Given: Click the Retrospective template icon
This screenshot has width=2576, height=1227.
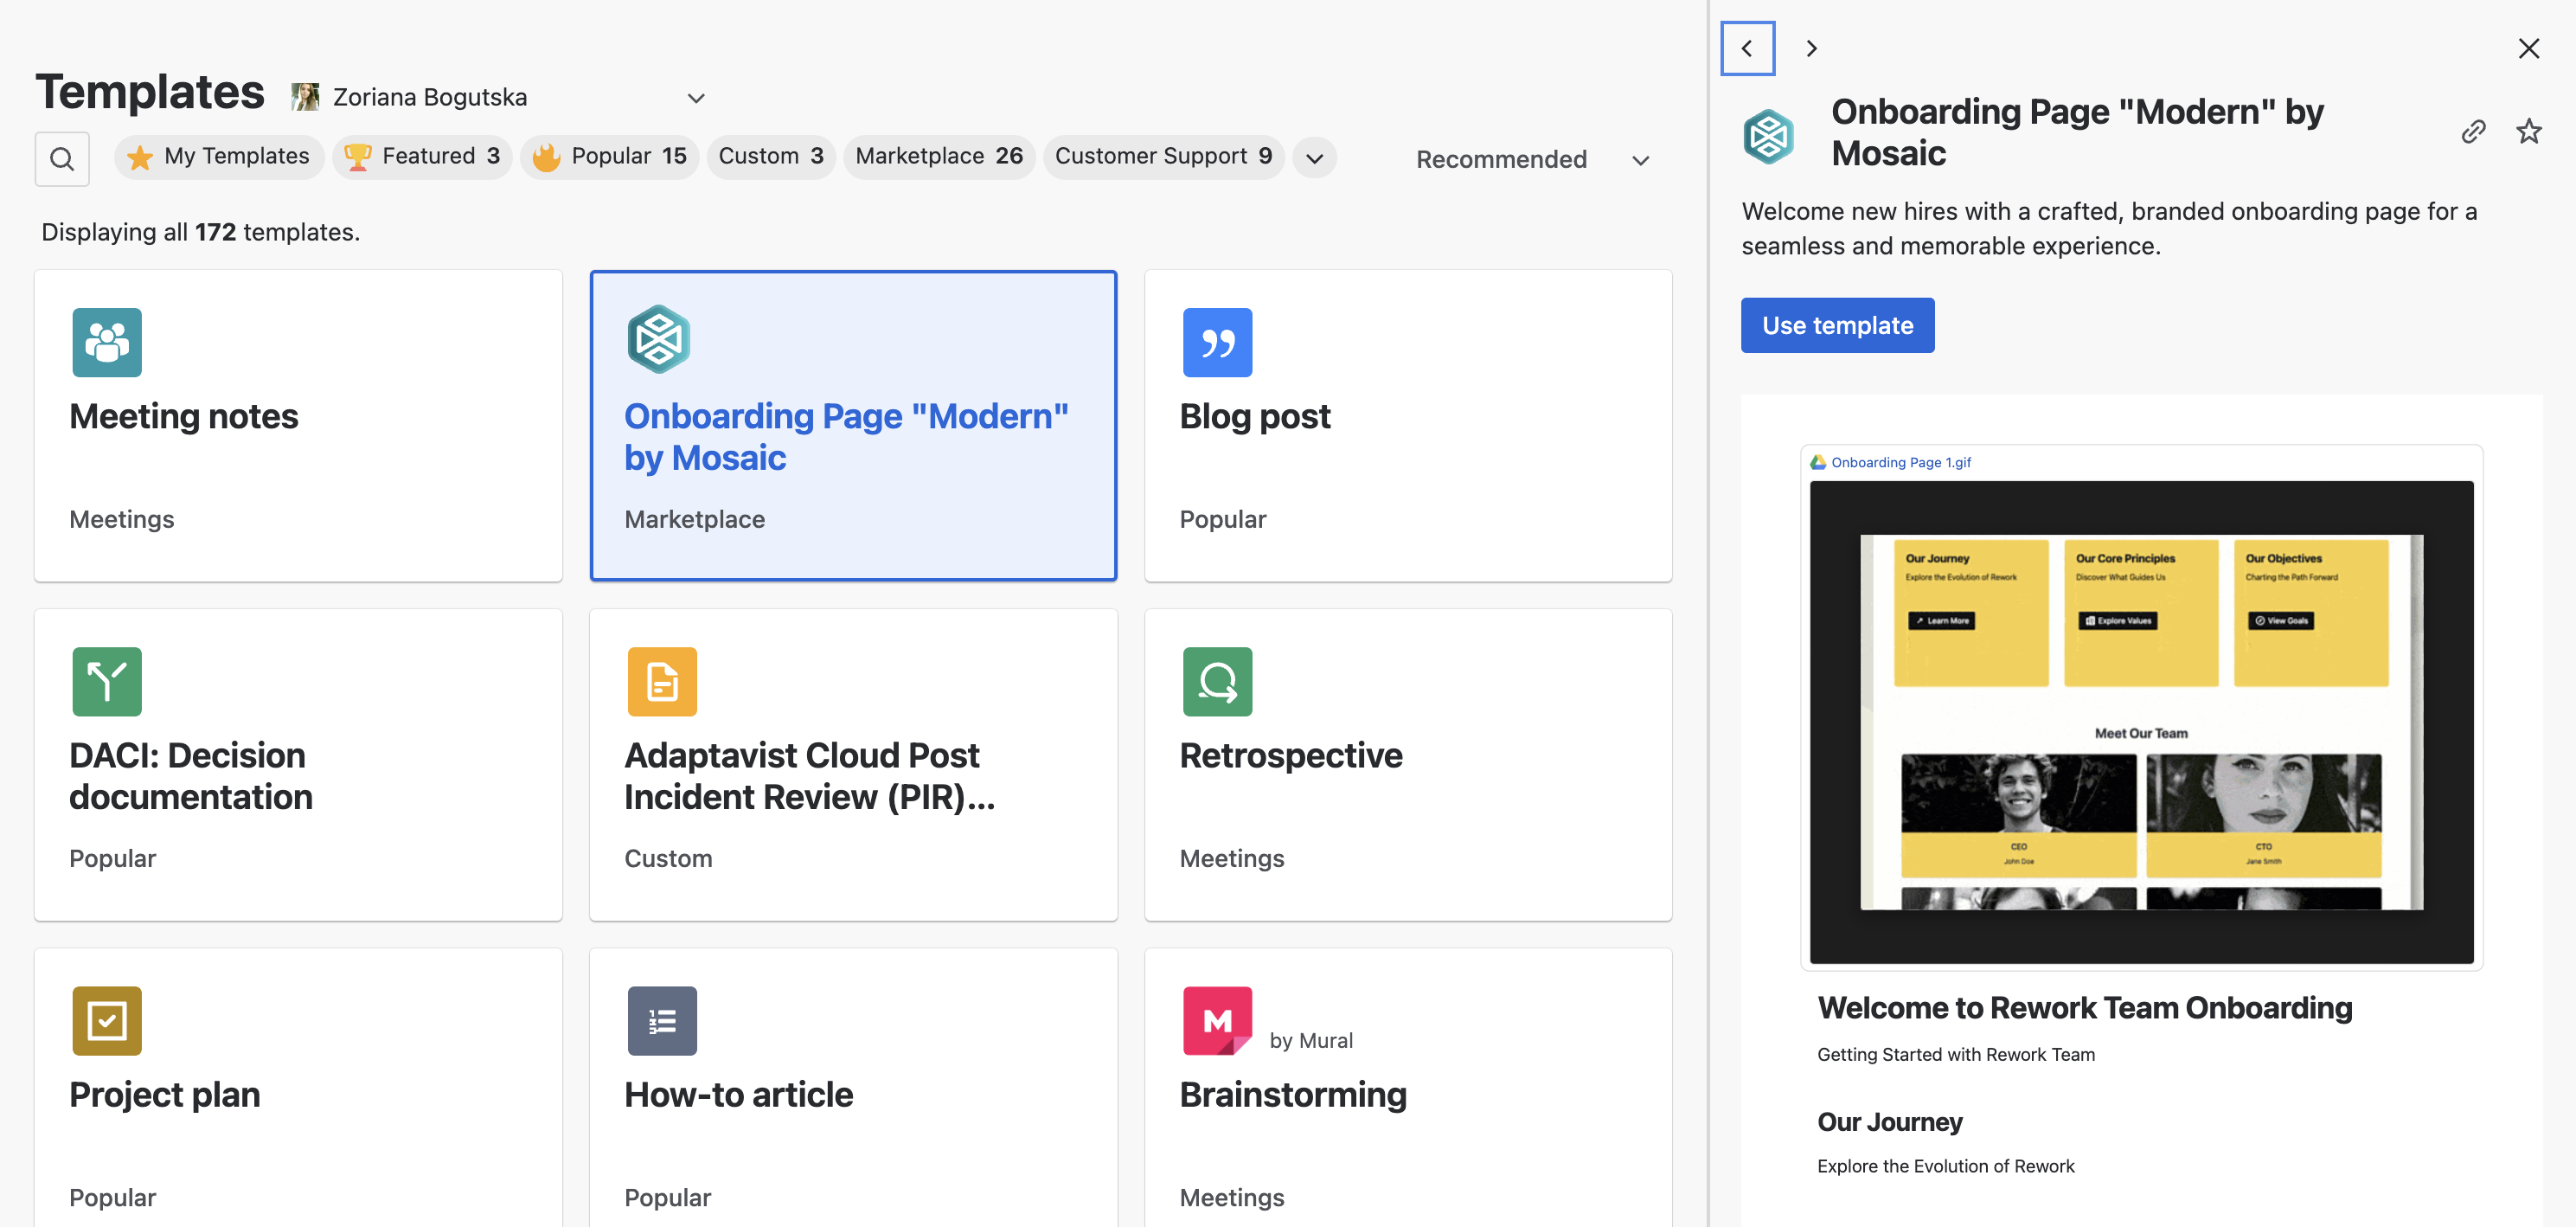Looking at the screenshot, I should coord(1217,682).
